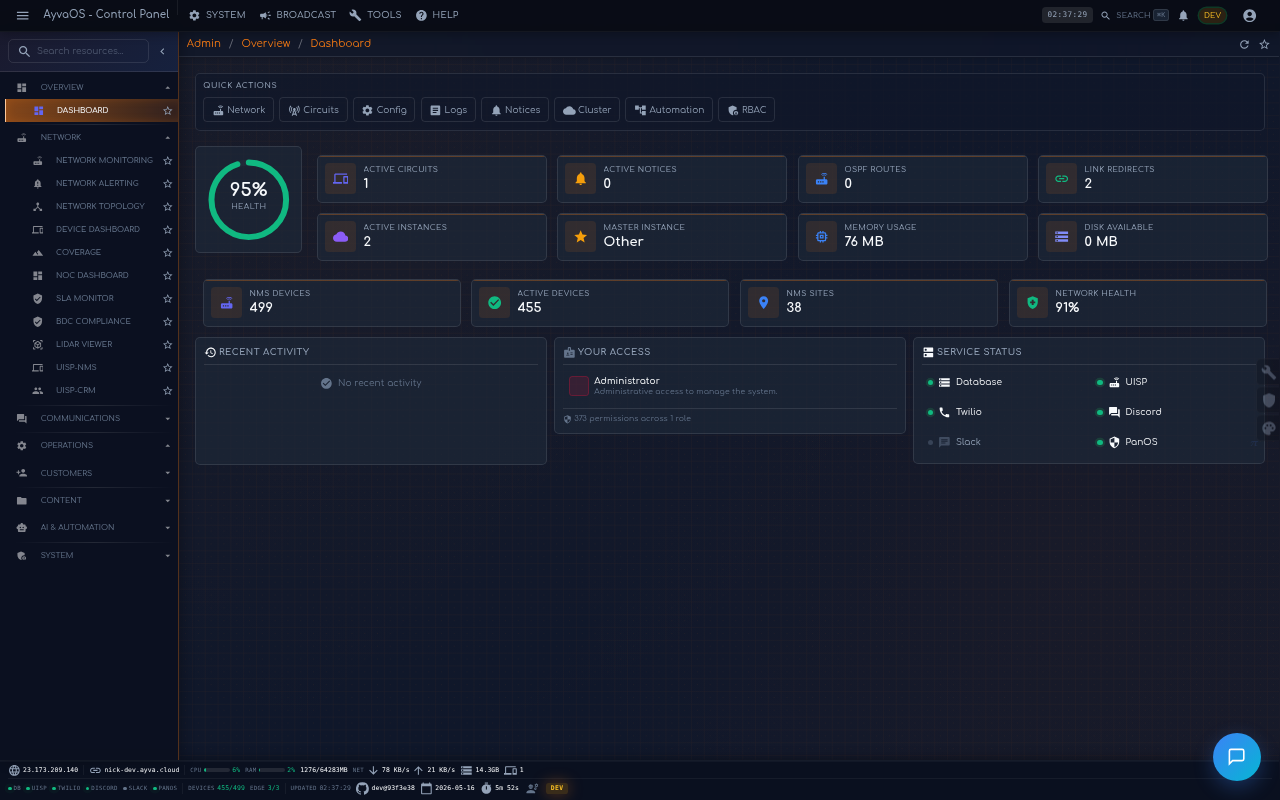This screenshot has width=1280, height=800.
Task: Bookmark page with breadcrumb star icon
Action: click(x=1264, y=44)
